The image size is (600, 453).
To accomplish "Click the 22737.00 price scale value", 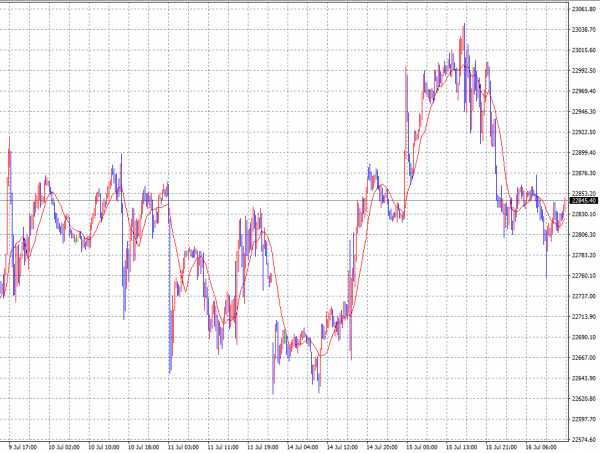I will tap(584, 297).
